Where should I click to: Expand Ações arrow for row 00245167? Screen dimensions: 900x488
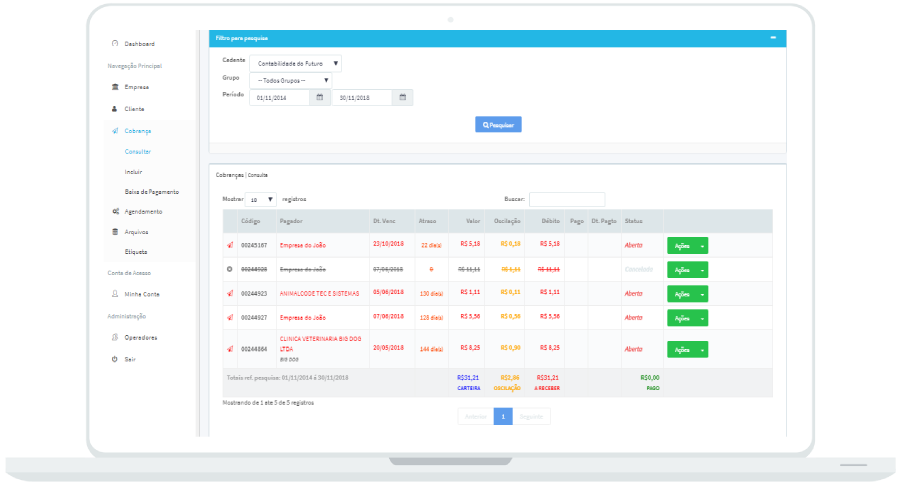click(703, 246)
